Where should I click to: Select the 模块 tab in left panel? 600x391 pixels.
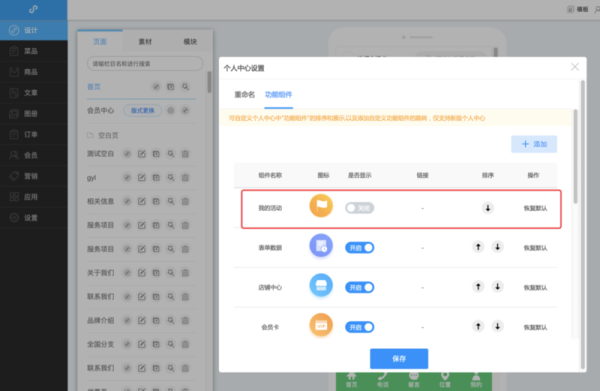pyautogui.click(x=190, y=41)
